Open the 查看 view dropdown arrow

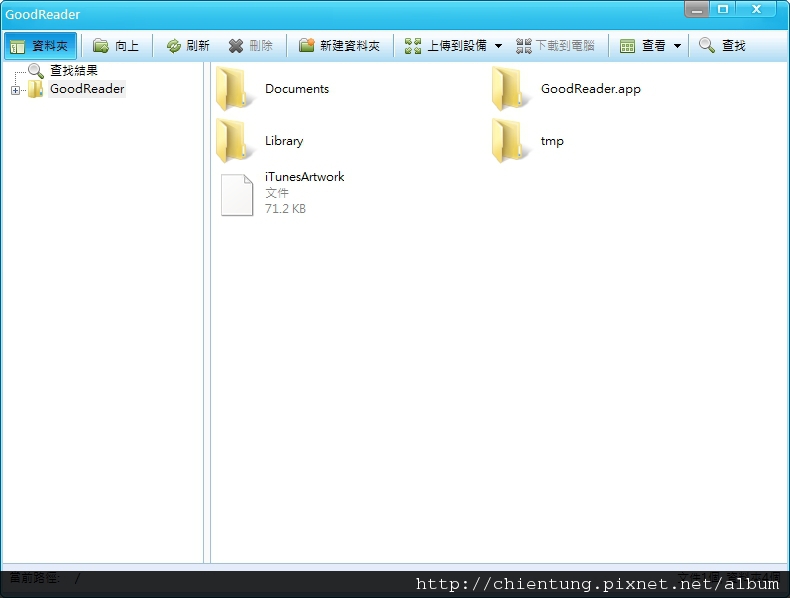(678, 46)
